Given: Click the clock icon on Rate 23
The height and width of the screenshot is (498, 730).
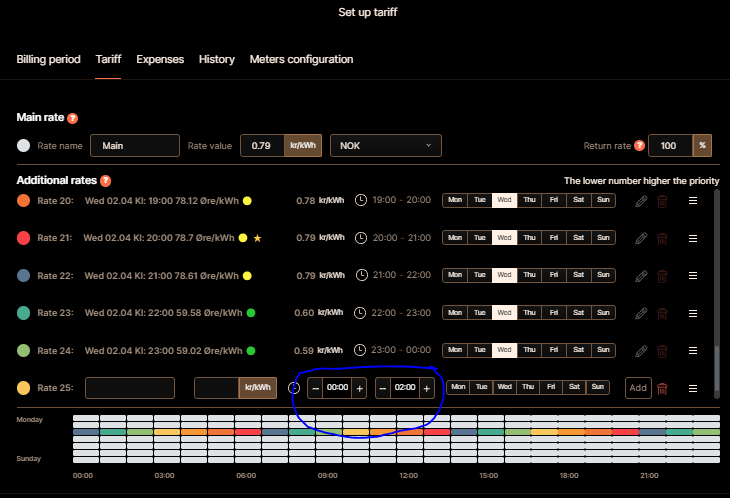Looking at the screenshot, I should tap(360, 313).
